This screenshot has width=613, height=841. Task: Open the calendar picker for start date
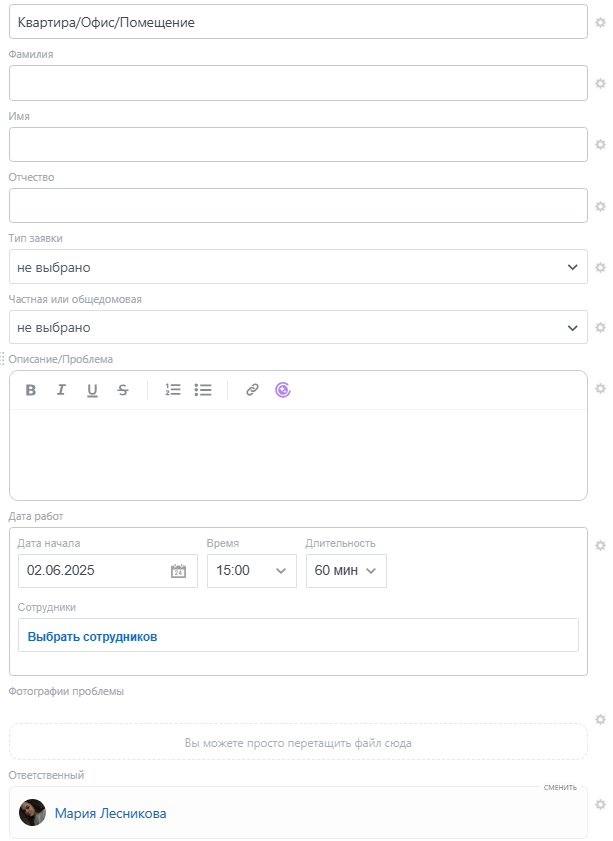pos(179,571)
